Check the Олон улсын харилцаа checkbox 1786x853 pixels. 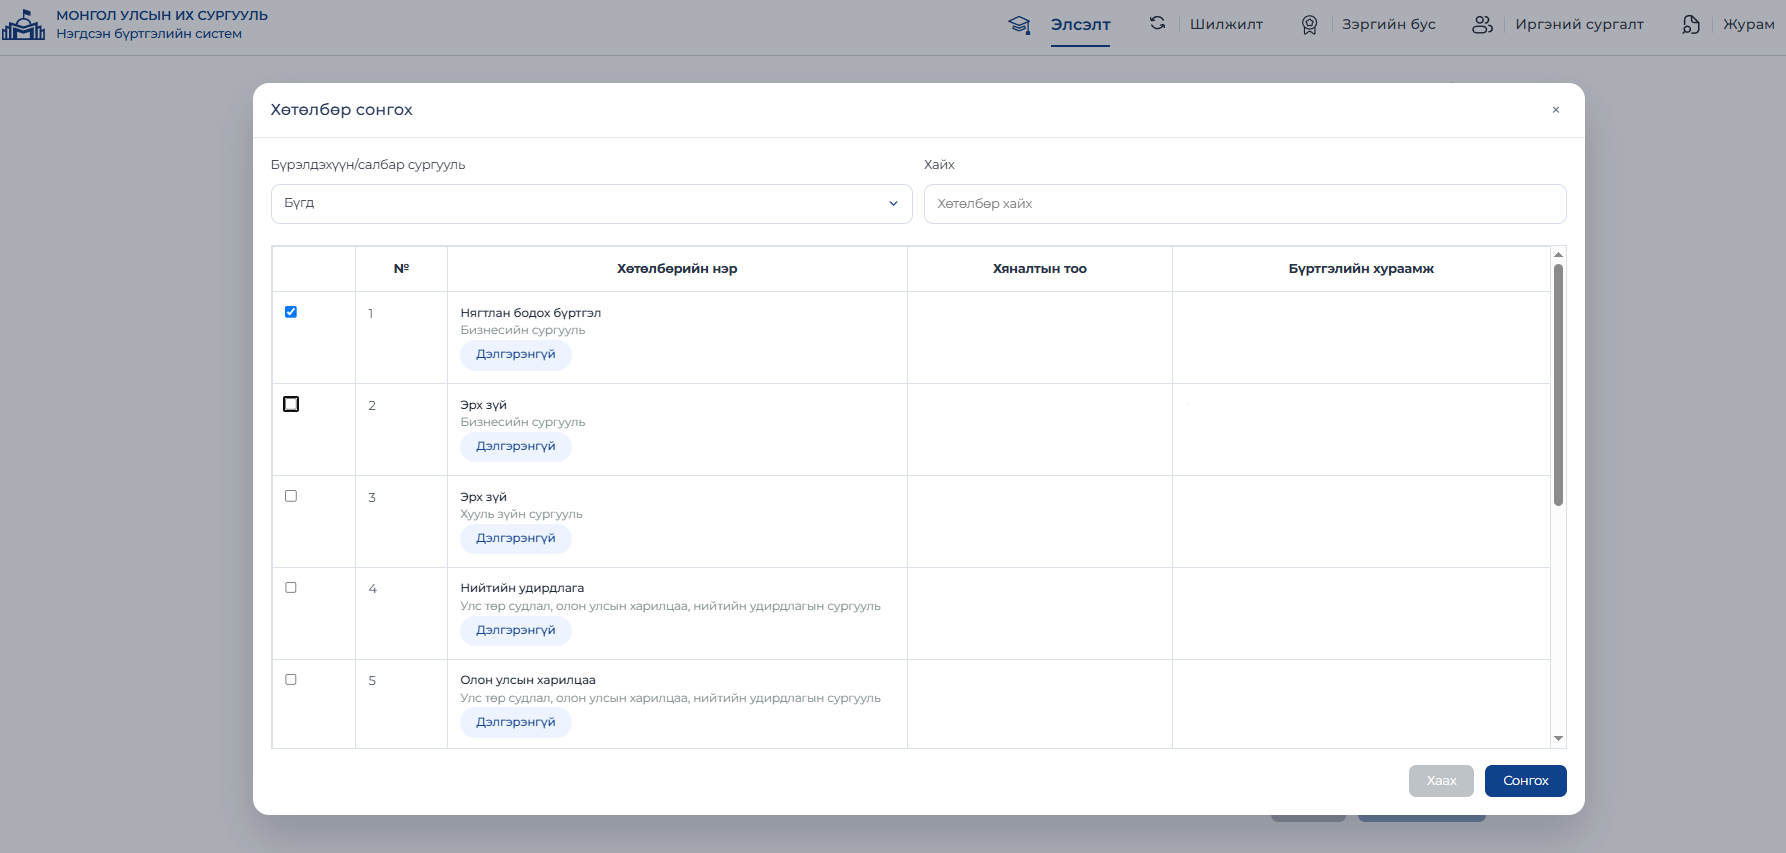point(291,680)
